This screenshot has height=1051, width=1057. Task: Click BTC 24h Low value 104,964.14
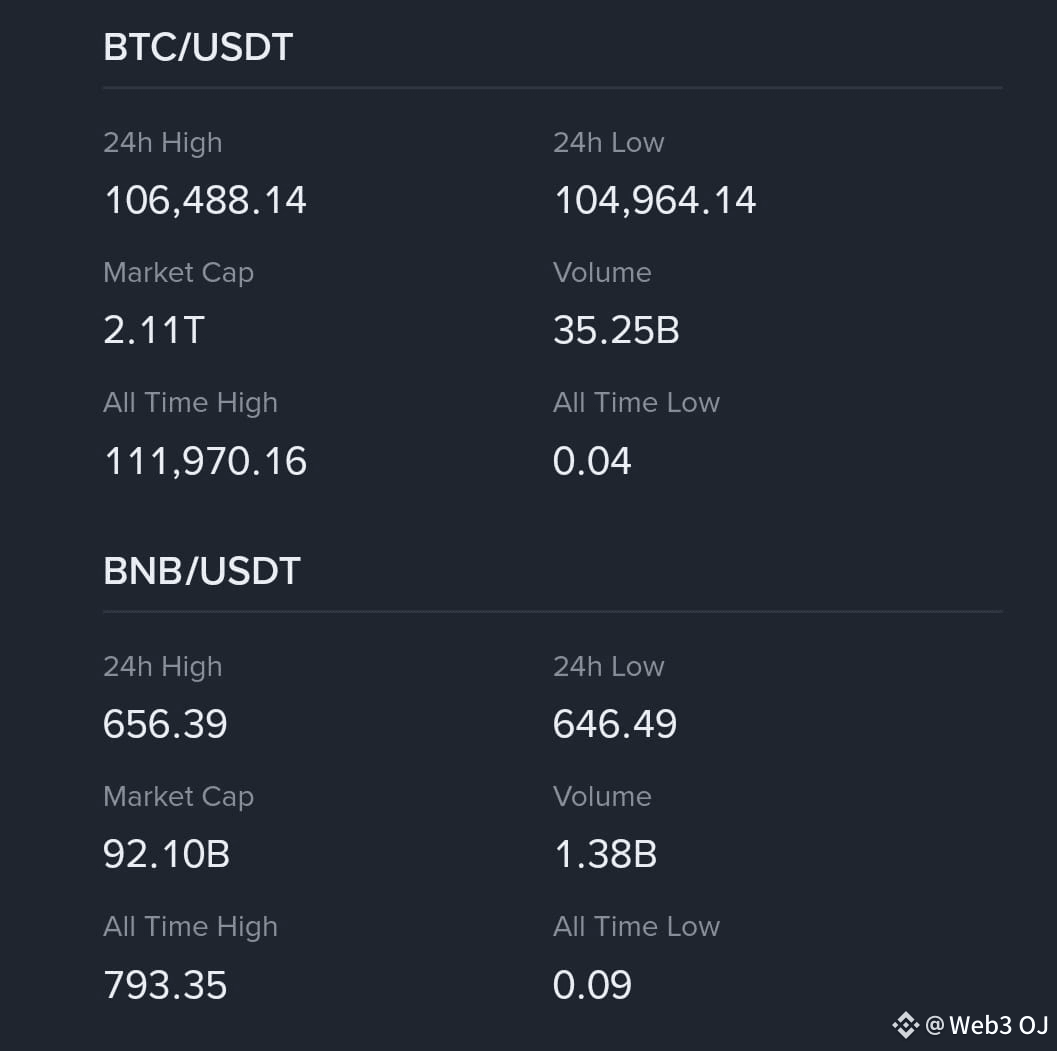[655, 201]
